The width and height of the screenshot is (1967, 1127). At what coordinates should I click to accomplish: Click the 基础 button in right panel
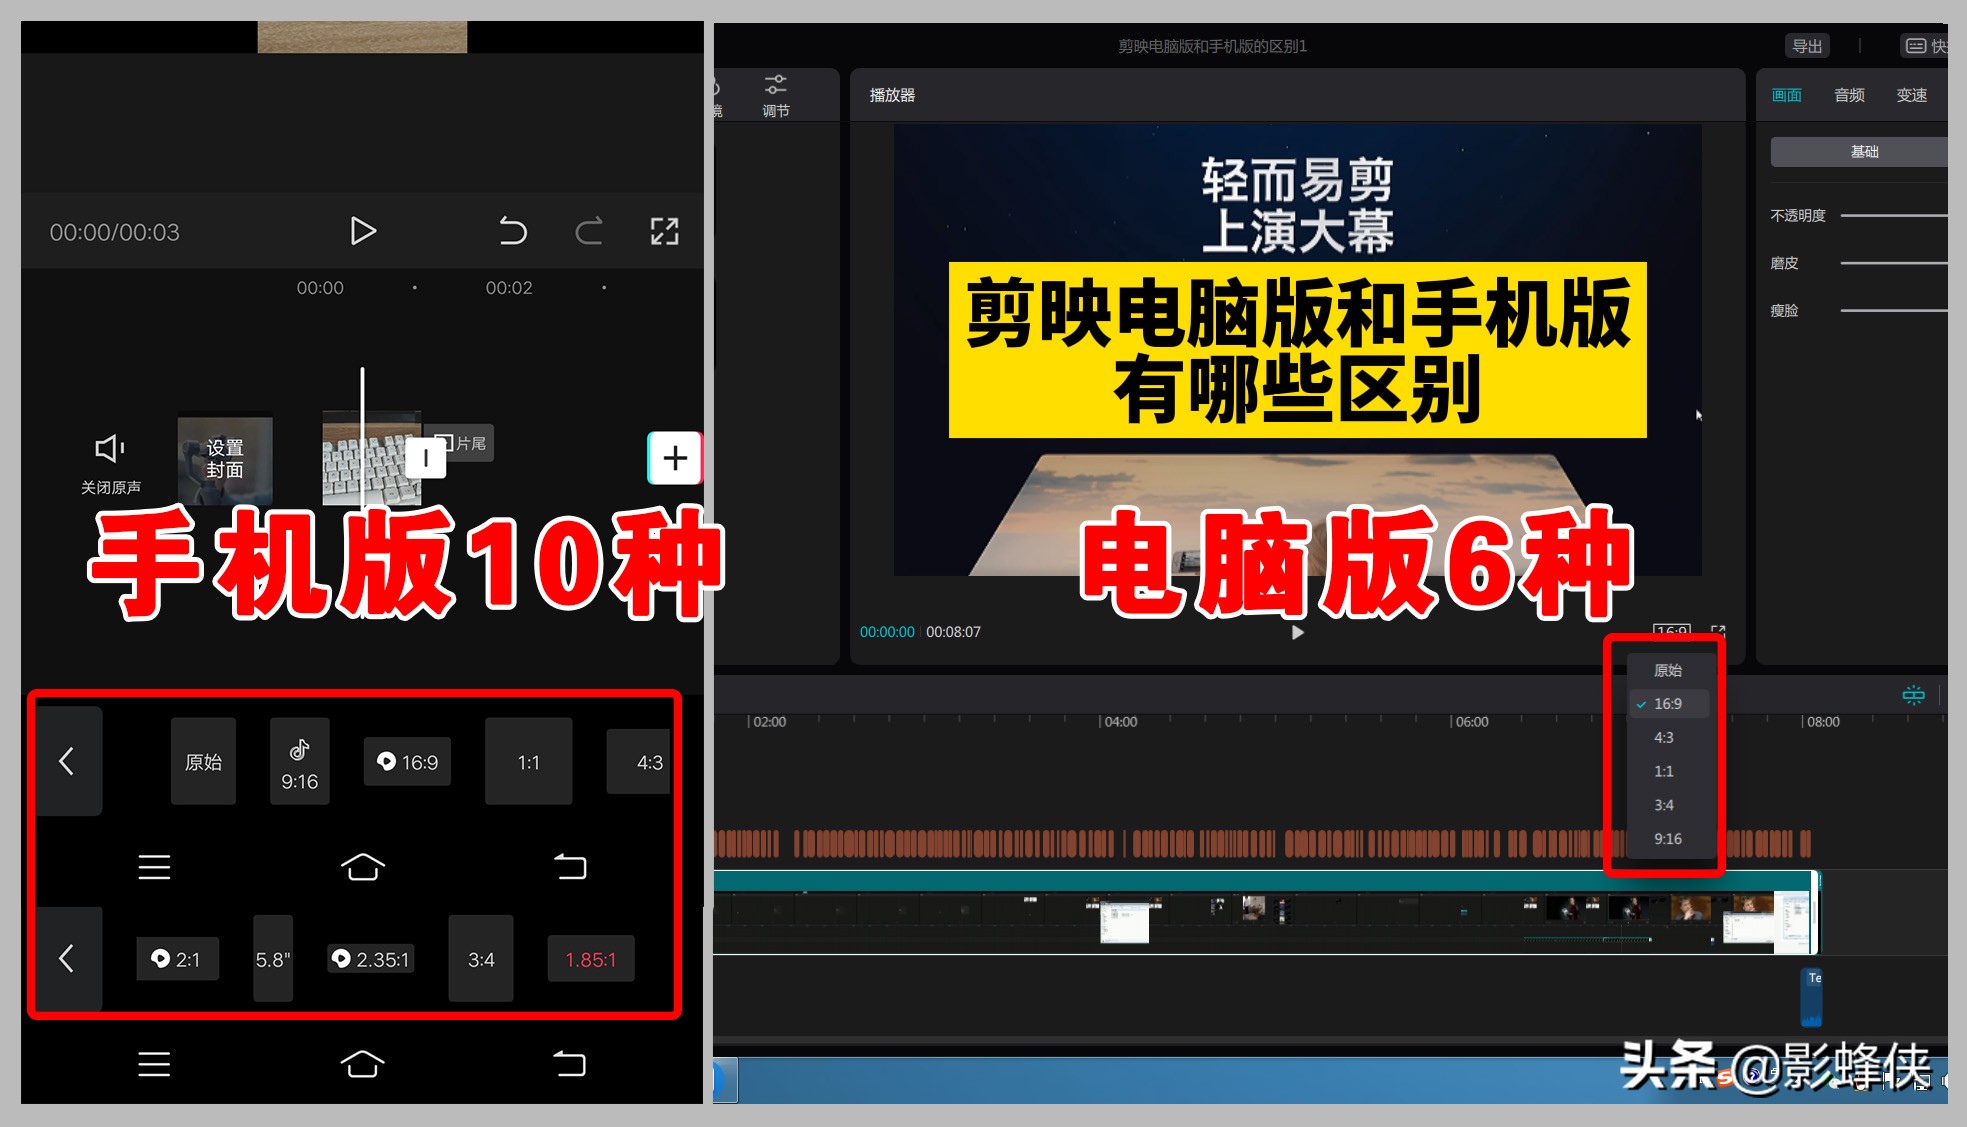(x=1866, y=151)
